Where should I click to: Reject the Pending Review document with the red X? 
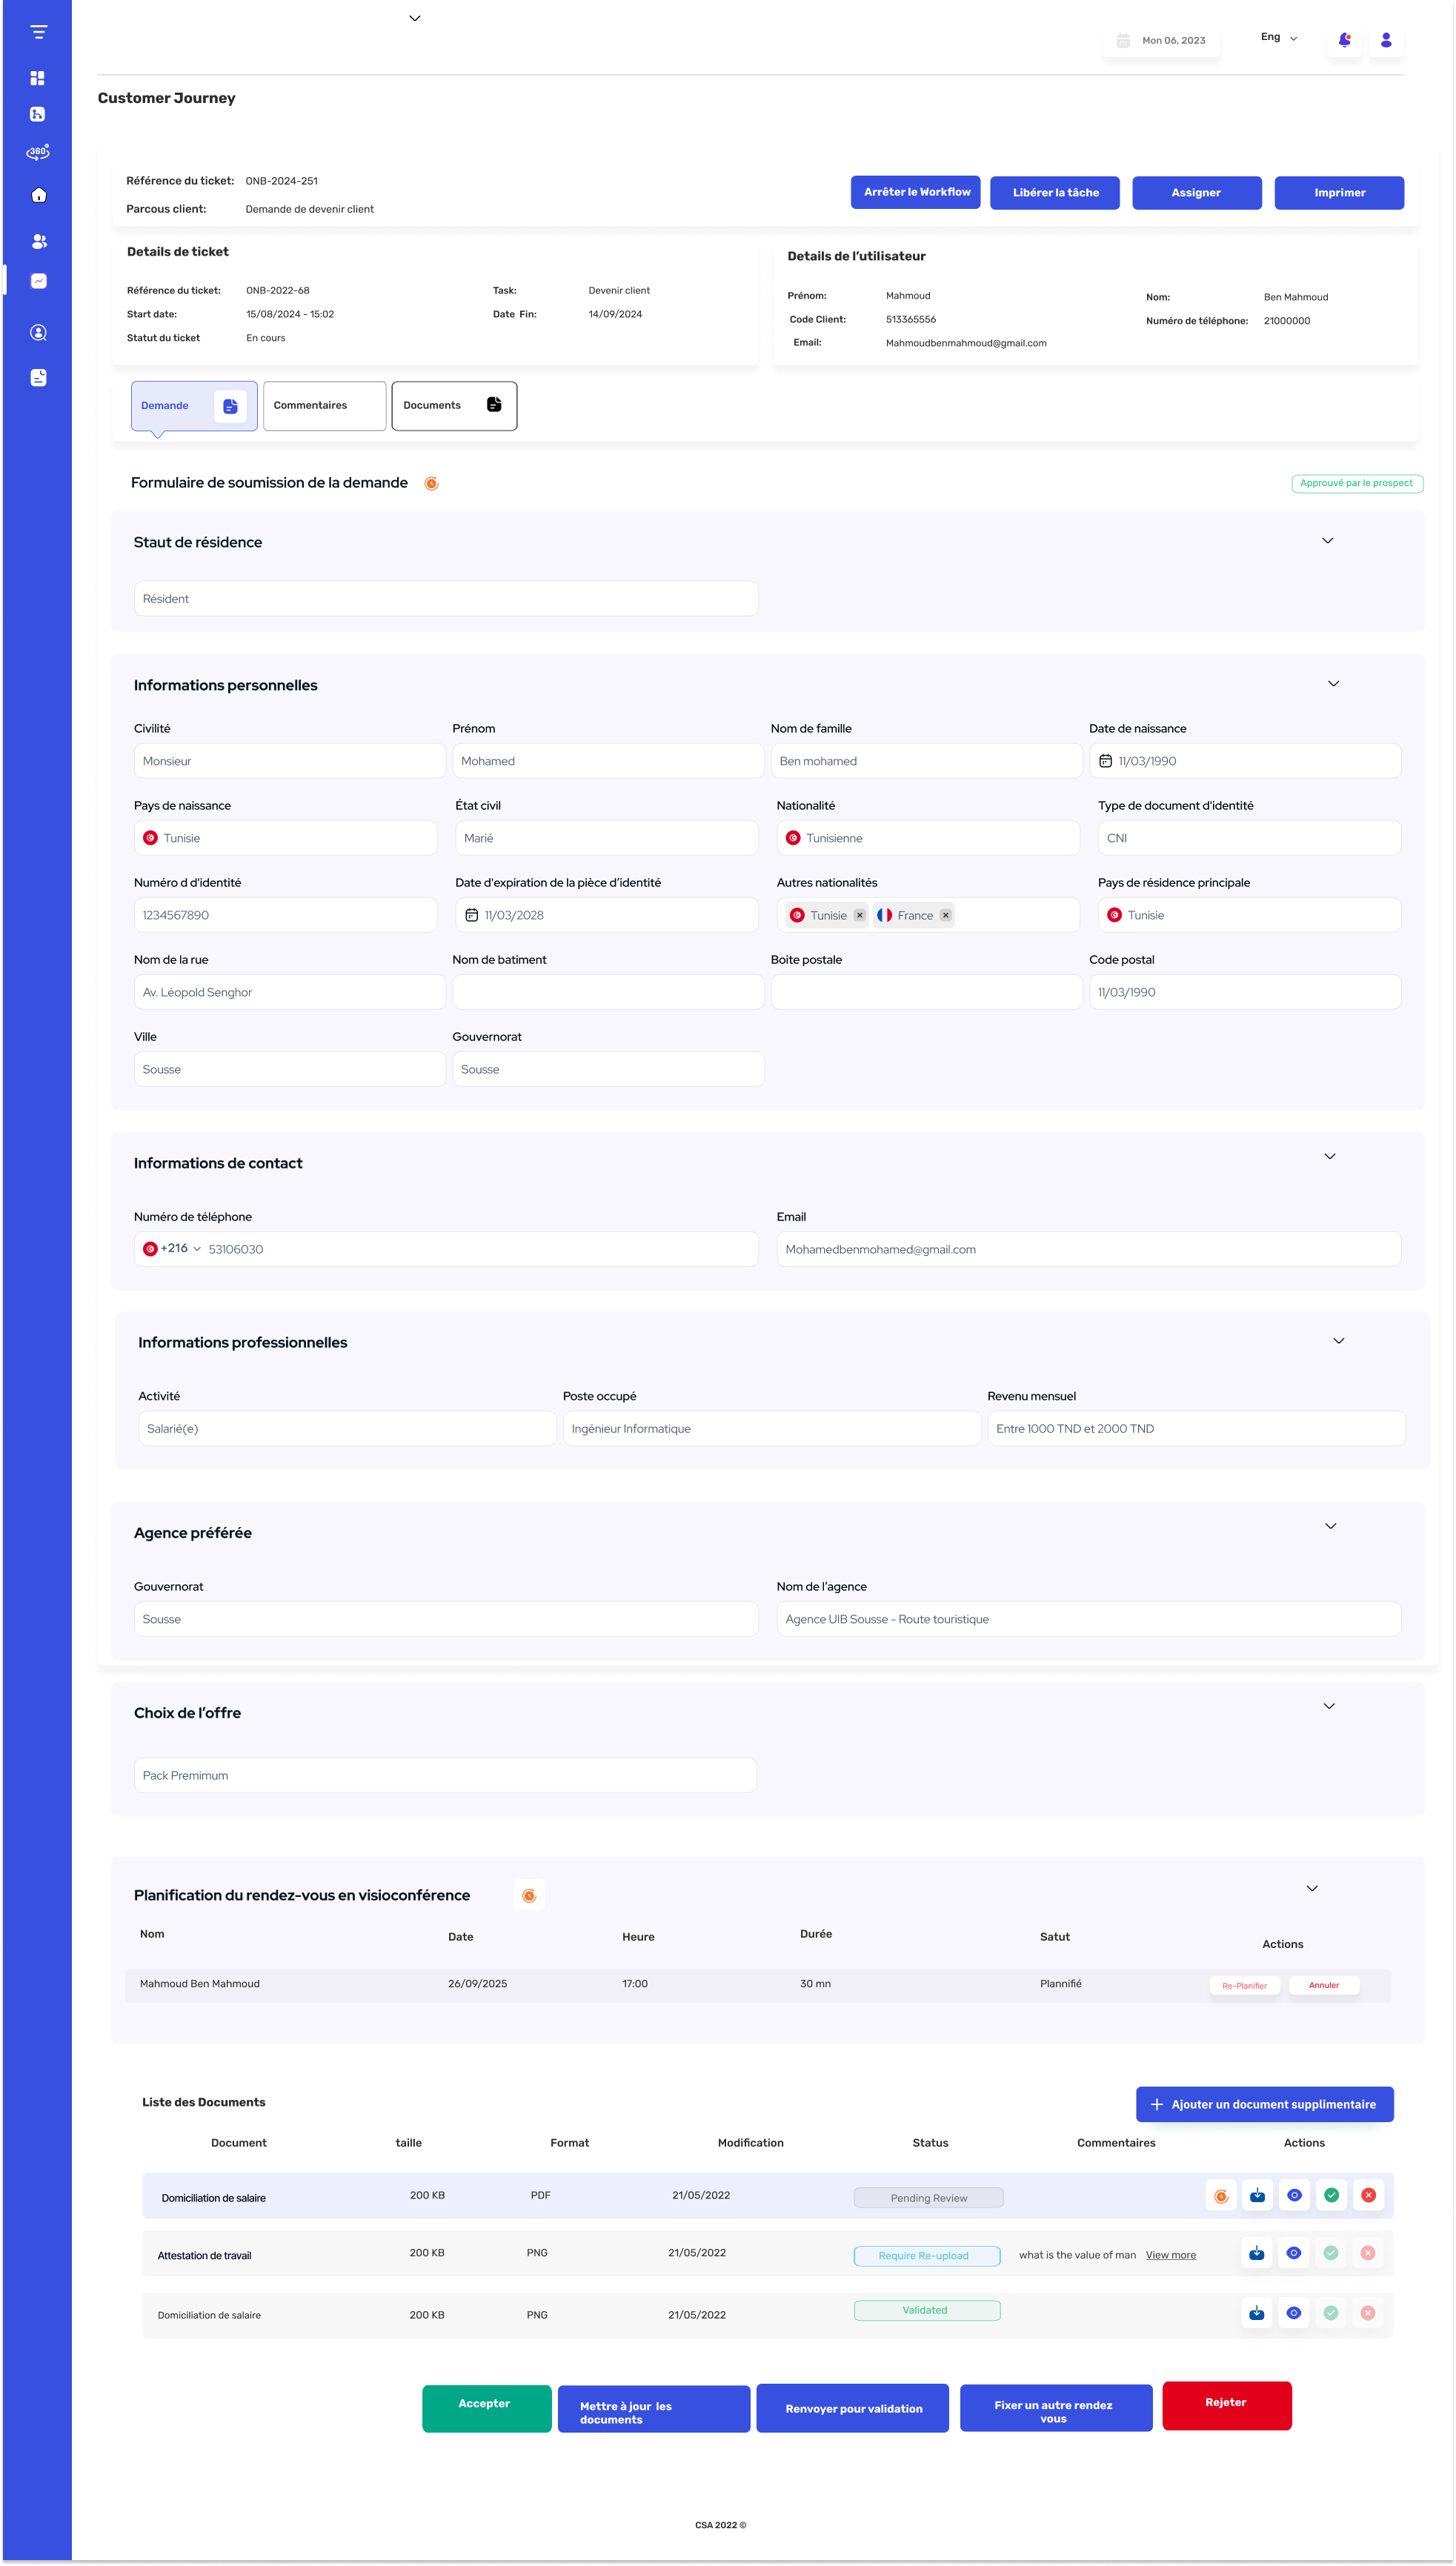point(1368,2195)
